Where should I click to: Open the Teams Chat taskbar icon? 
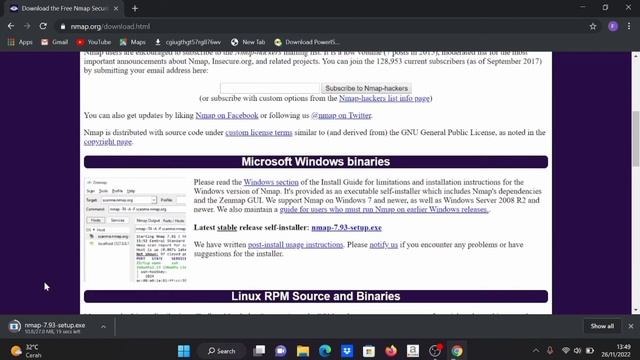(x=281, y=351)
